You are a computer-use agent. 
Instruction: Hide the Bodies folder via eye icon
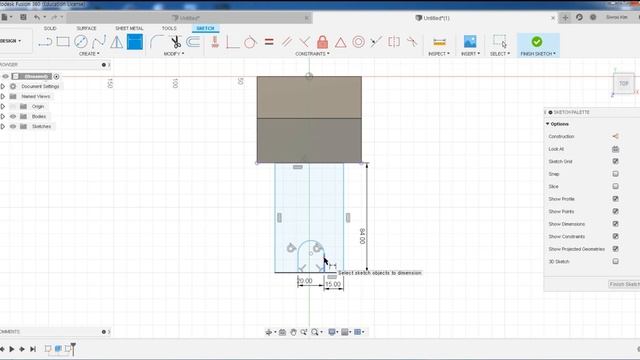13,116
